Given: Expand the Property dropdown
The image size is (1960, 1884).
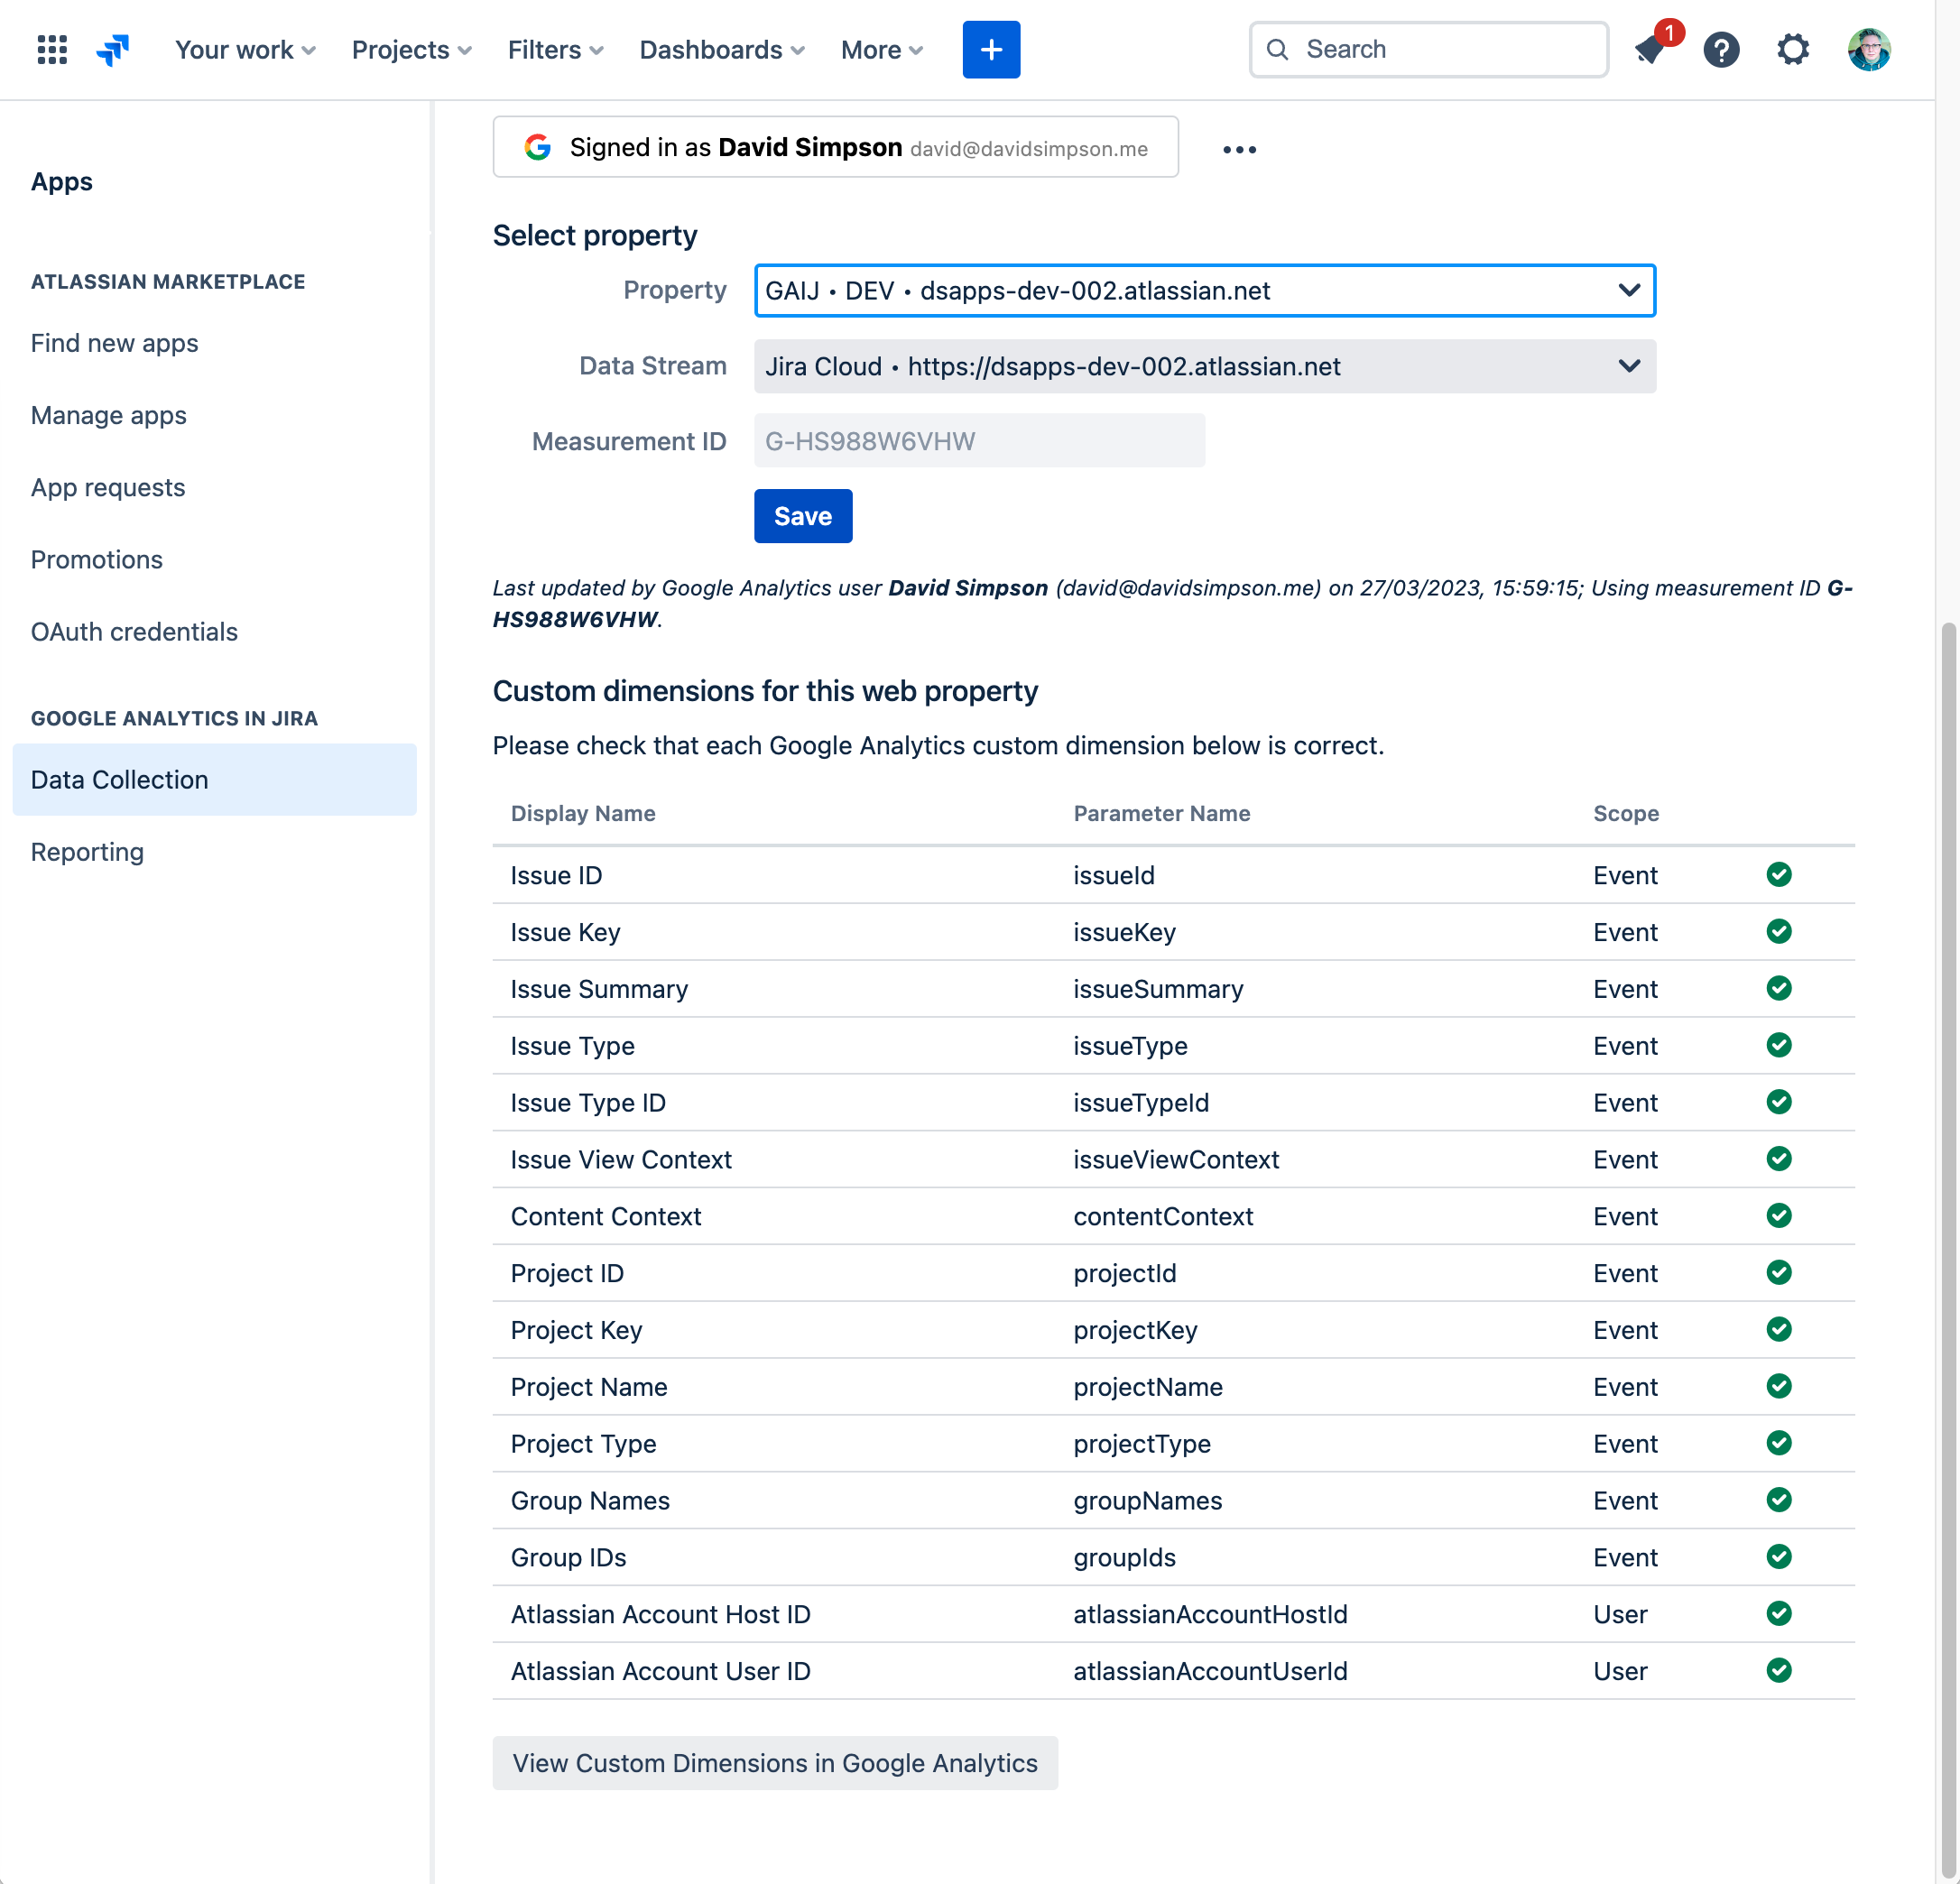Looking at the screenshot, I should (1204, 290).
